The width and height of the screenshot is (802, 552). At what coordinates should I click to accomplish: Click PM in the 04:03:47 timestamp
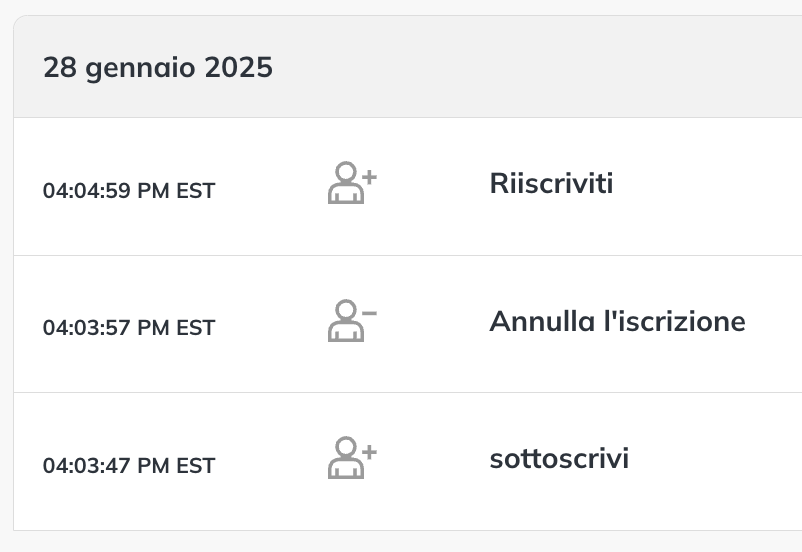coord(153,466)
